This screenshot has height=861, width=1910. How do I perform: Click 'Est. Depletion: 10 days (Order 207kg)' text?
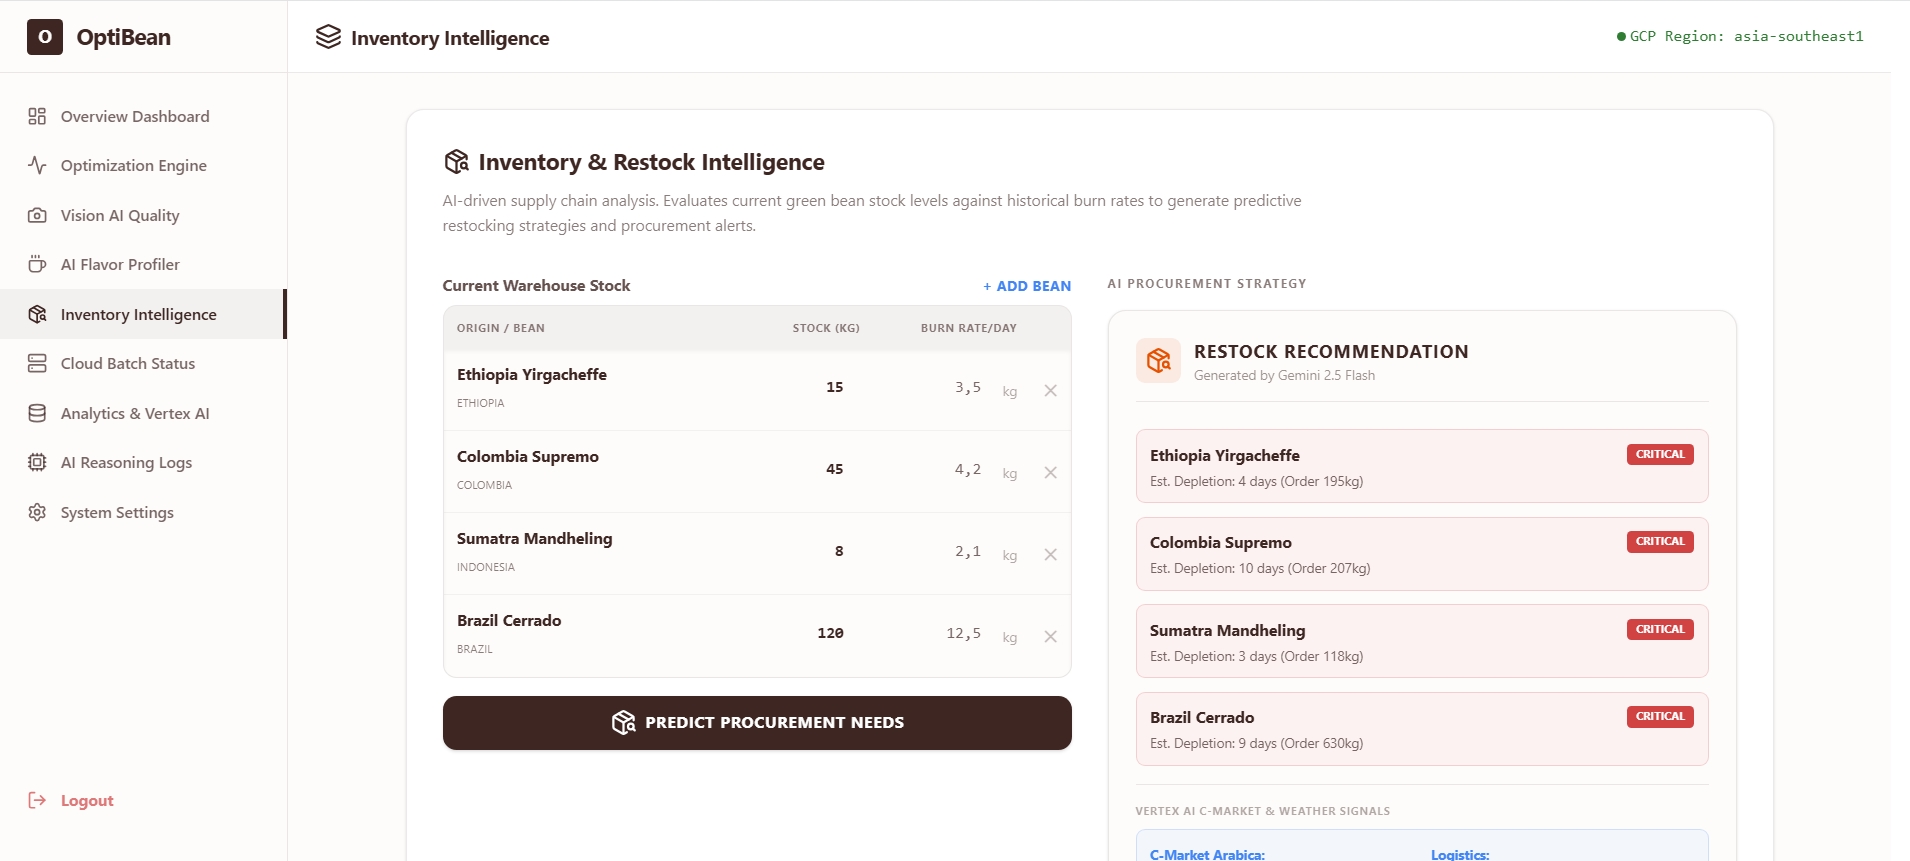tap(1260, 568)
